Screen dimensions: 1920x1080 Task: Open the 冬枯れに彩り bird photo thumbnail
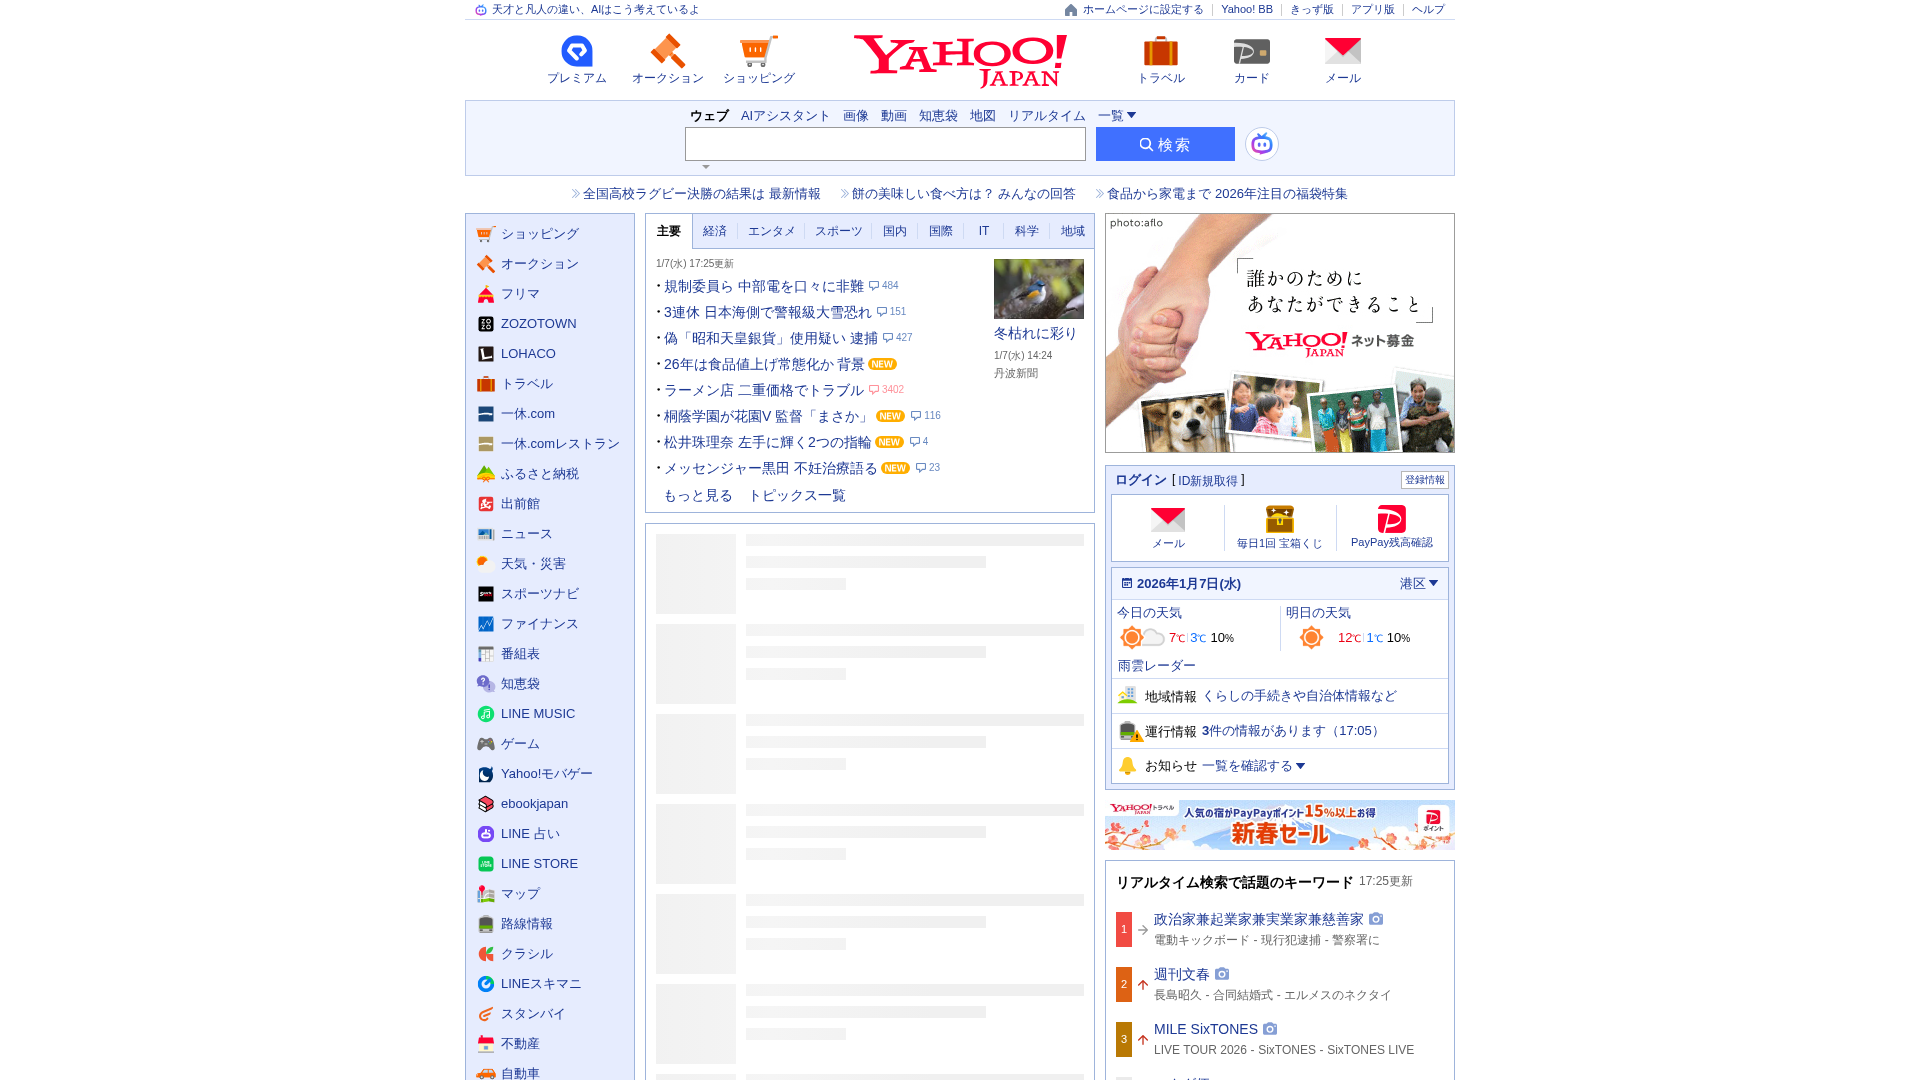(1038, 289)
